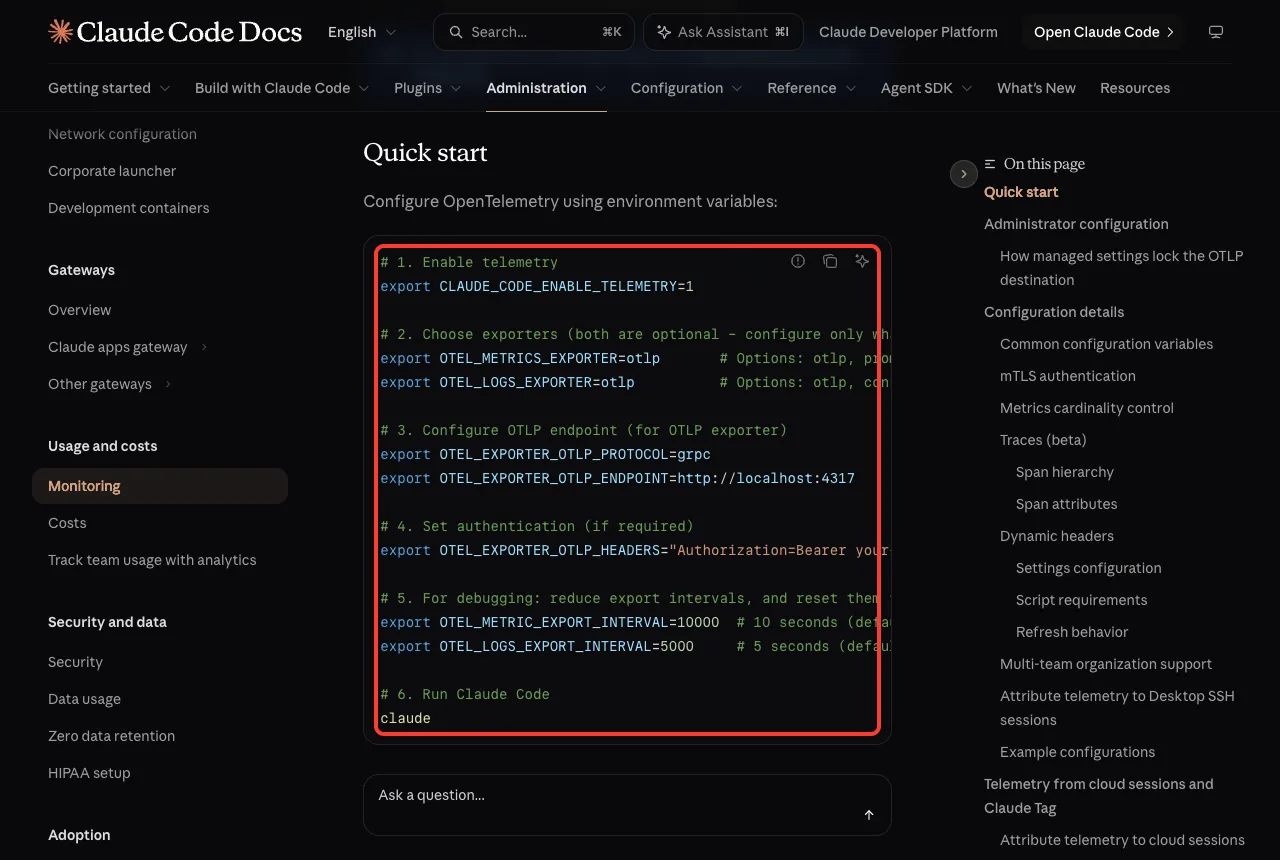Viewport: 1280px width, 860px height.
Task: Open Ask Assistant button
Action: pos(723,32)
